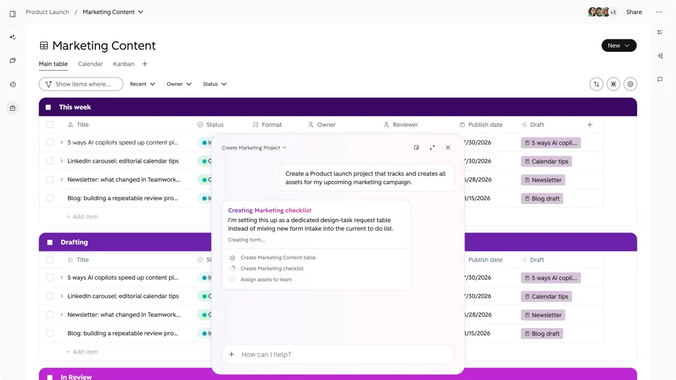This screenshot has height=380, width=676.
Task: Expand LinkedIn carousel row in This week
Action: (62, 161)
